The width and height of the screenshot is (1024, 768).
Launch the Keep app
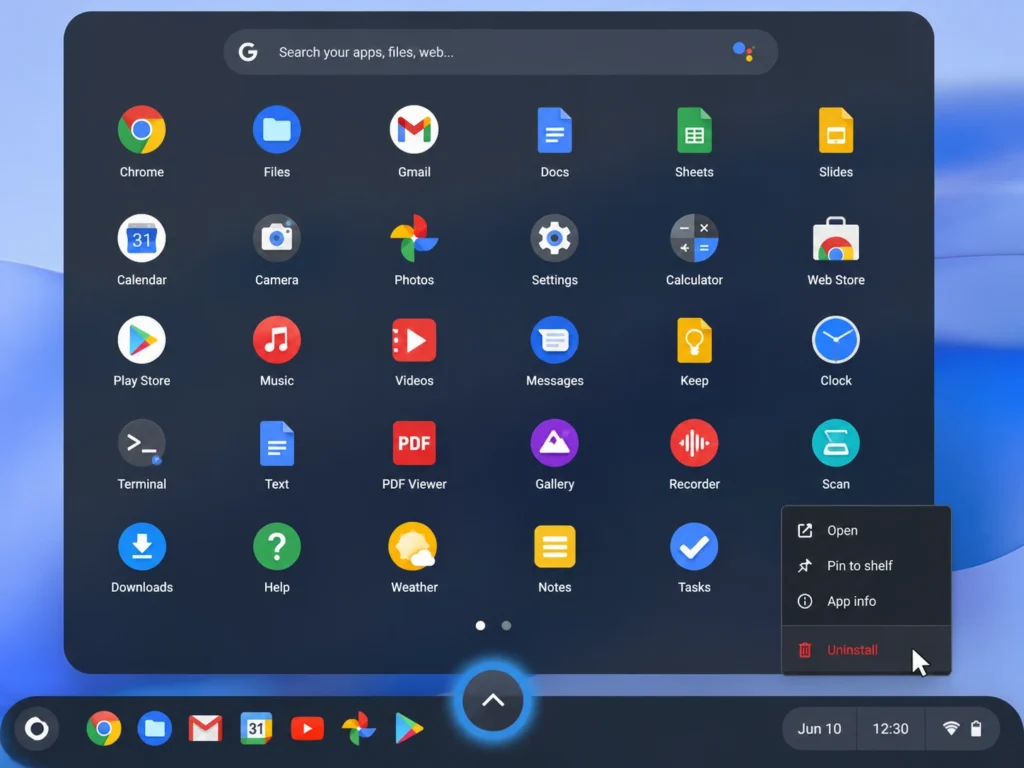tap(694, 340)
